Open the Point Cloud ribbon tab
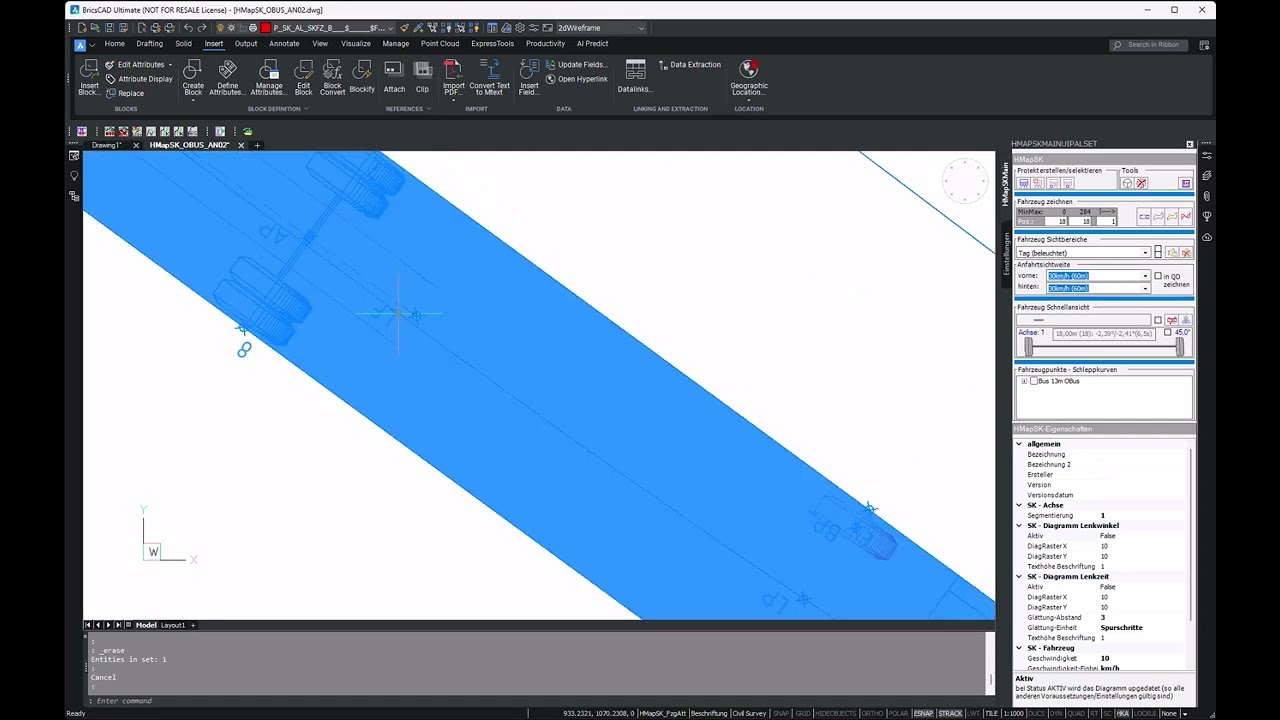The image size is (1280, 720). (440, 44)
